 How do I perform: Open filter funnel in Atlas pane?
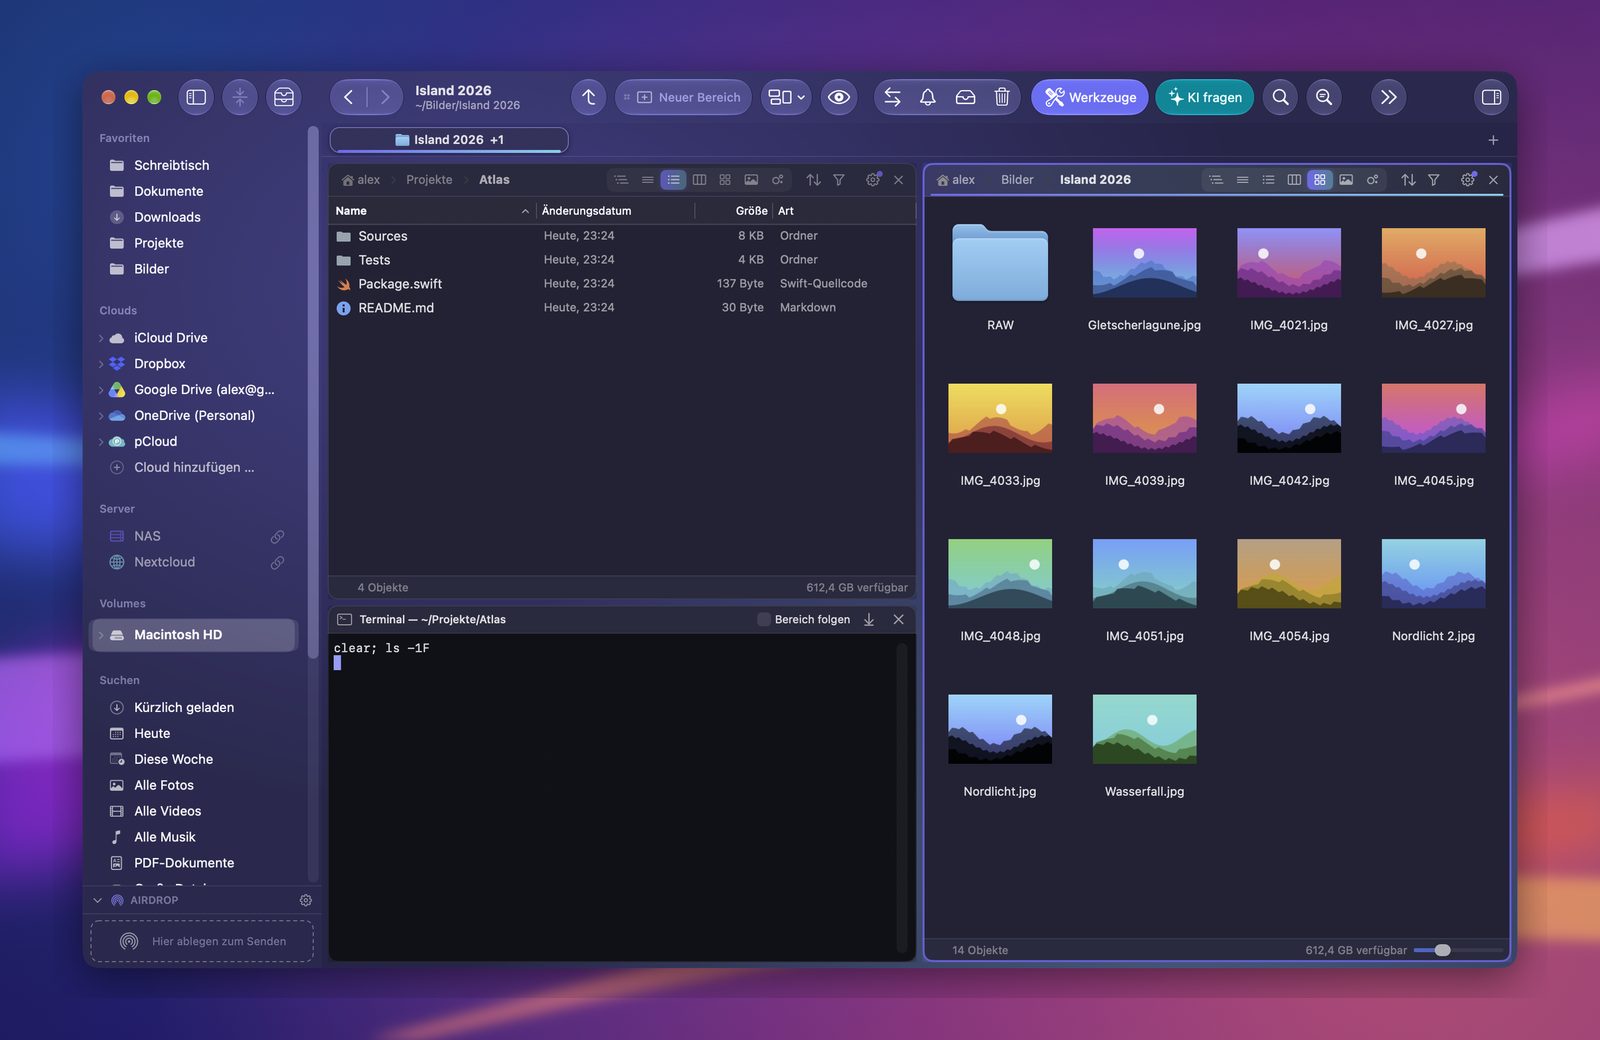pos(839,180)
